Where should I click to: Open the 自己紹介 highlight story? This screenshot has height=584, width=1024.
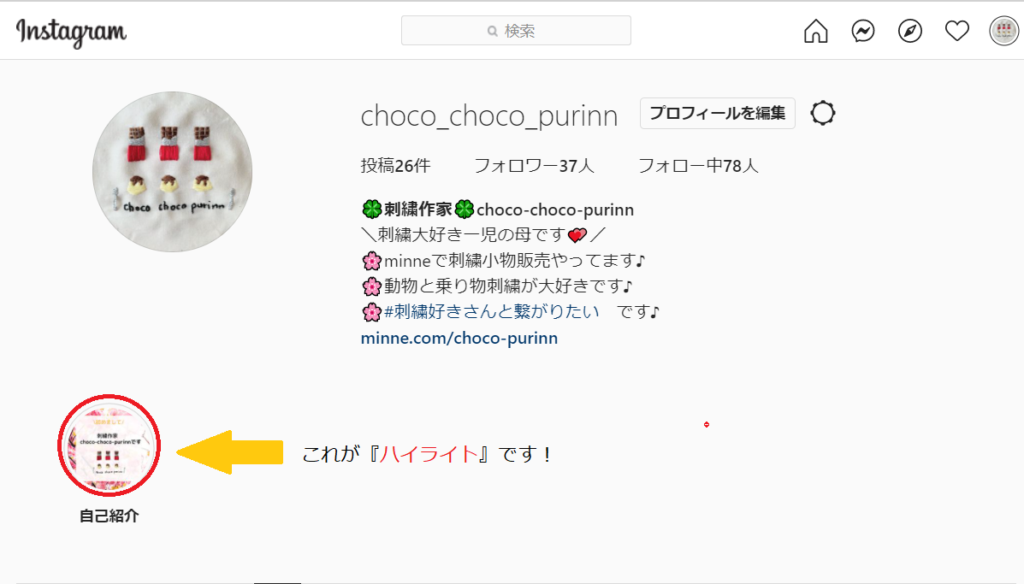[109, 446]
